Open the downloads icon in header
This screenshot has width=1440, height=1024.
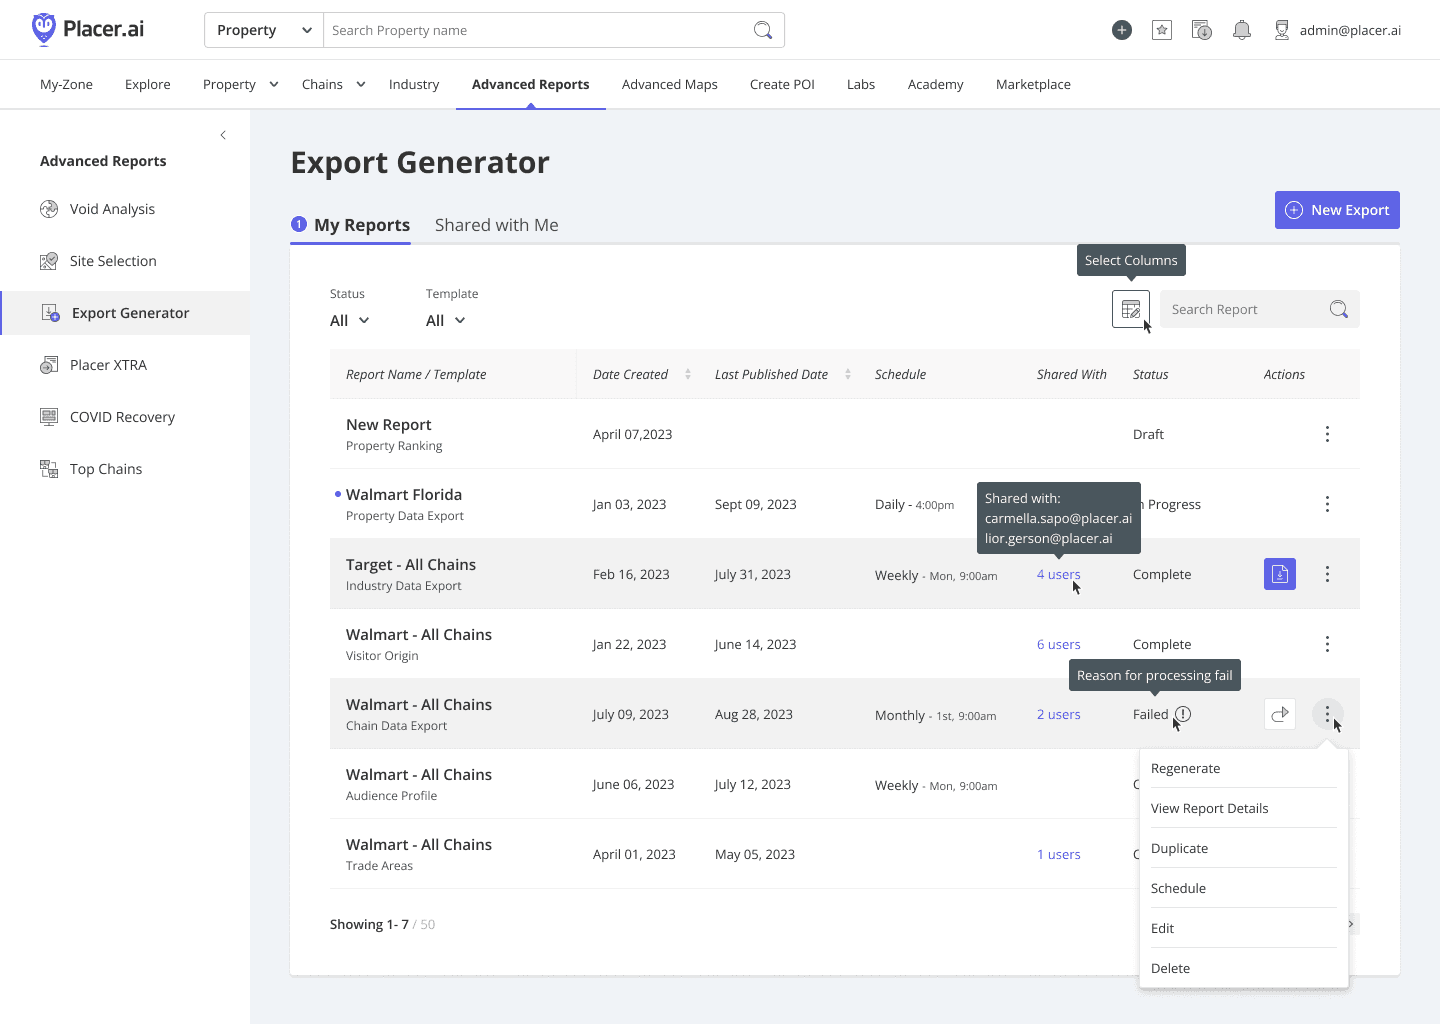pos(1202,30)
